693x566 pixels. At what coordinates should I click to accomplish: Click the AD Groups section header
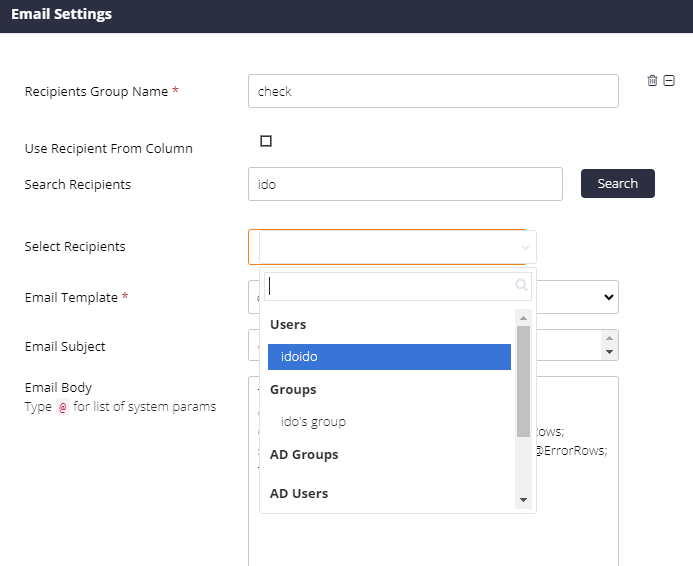[304, 454]
